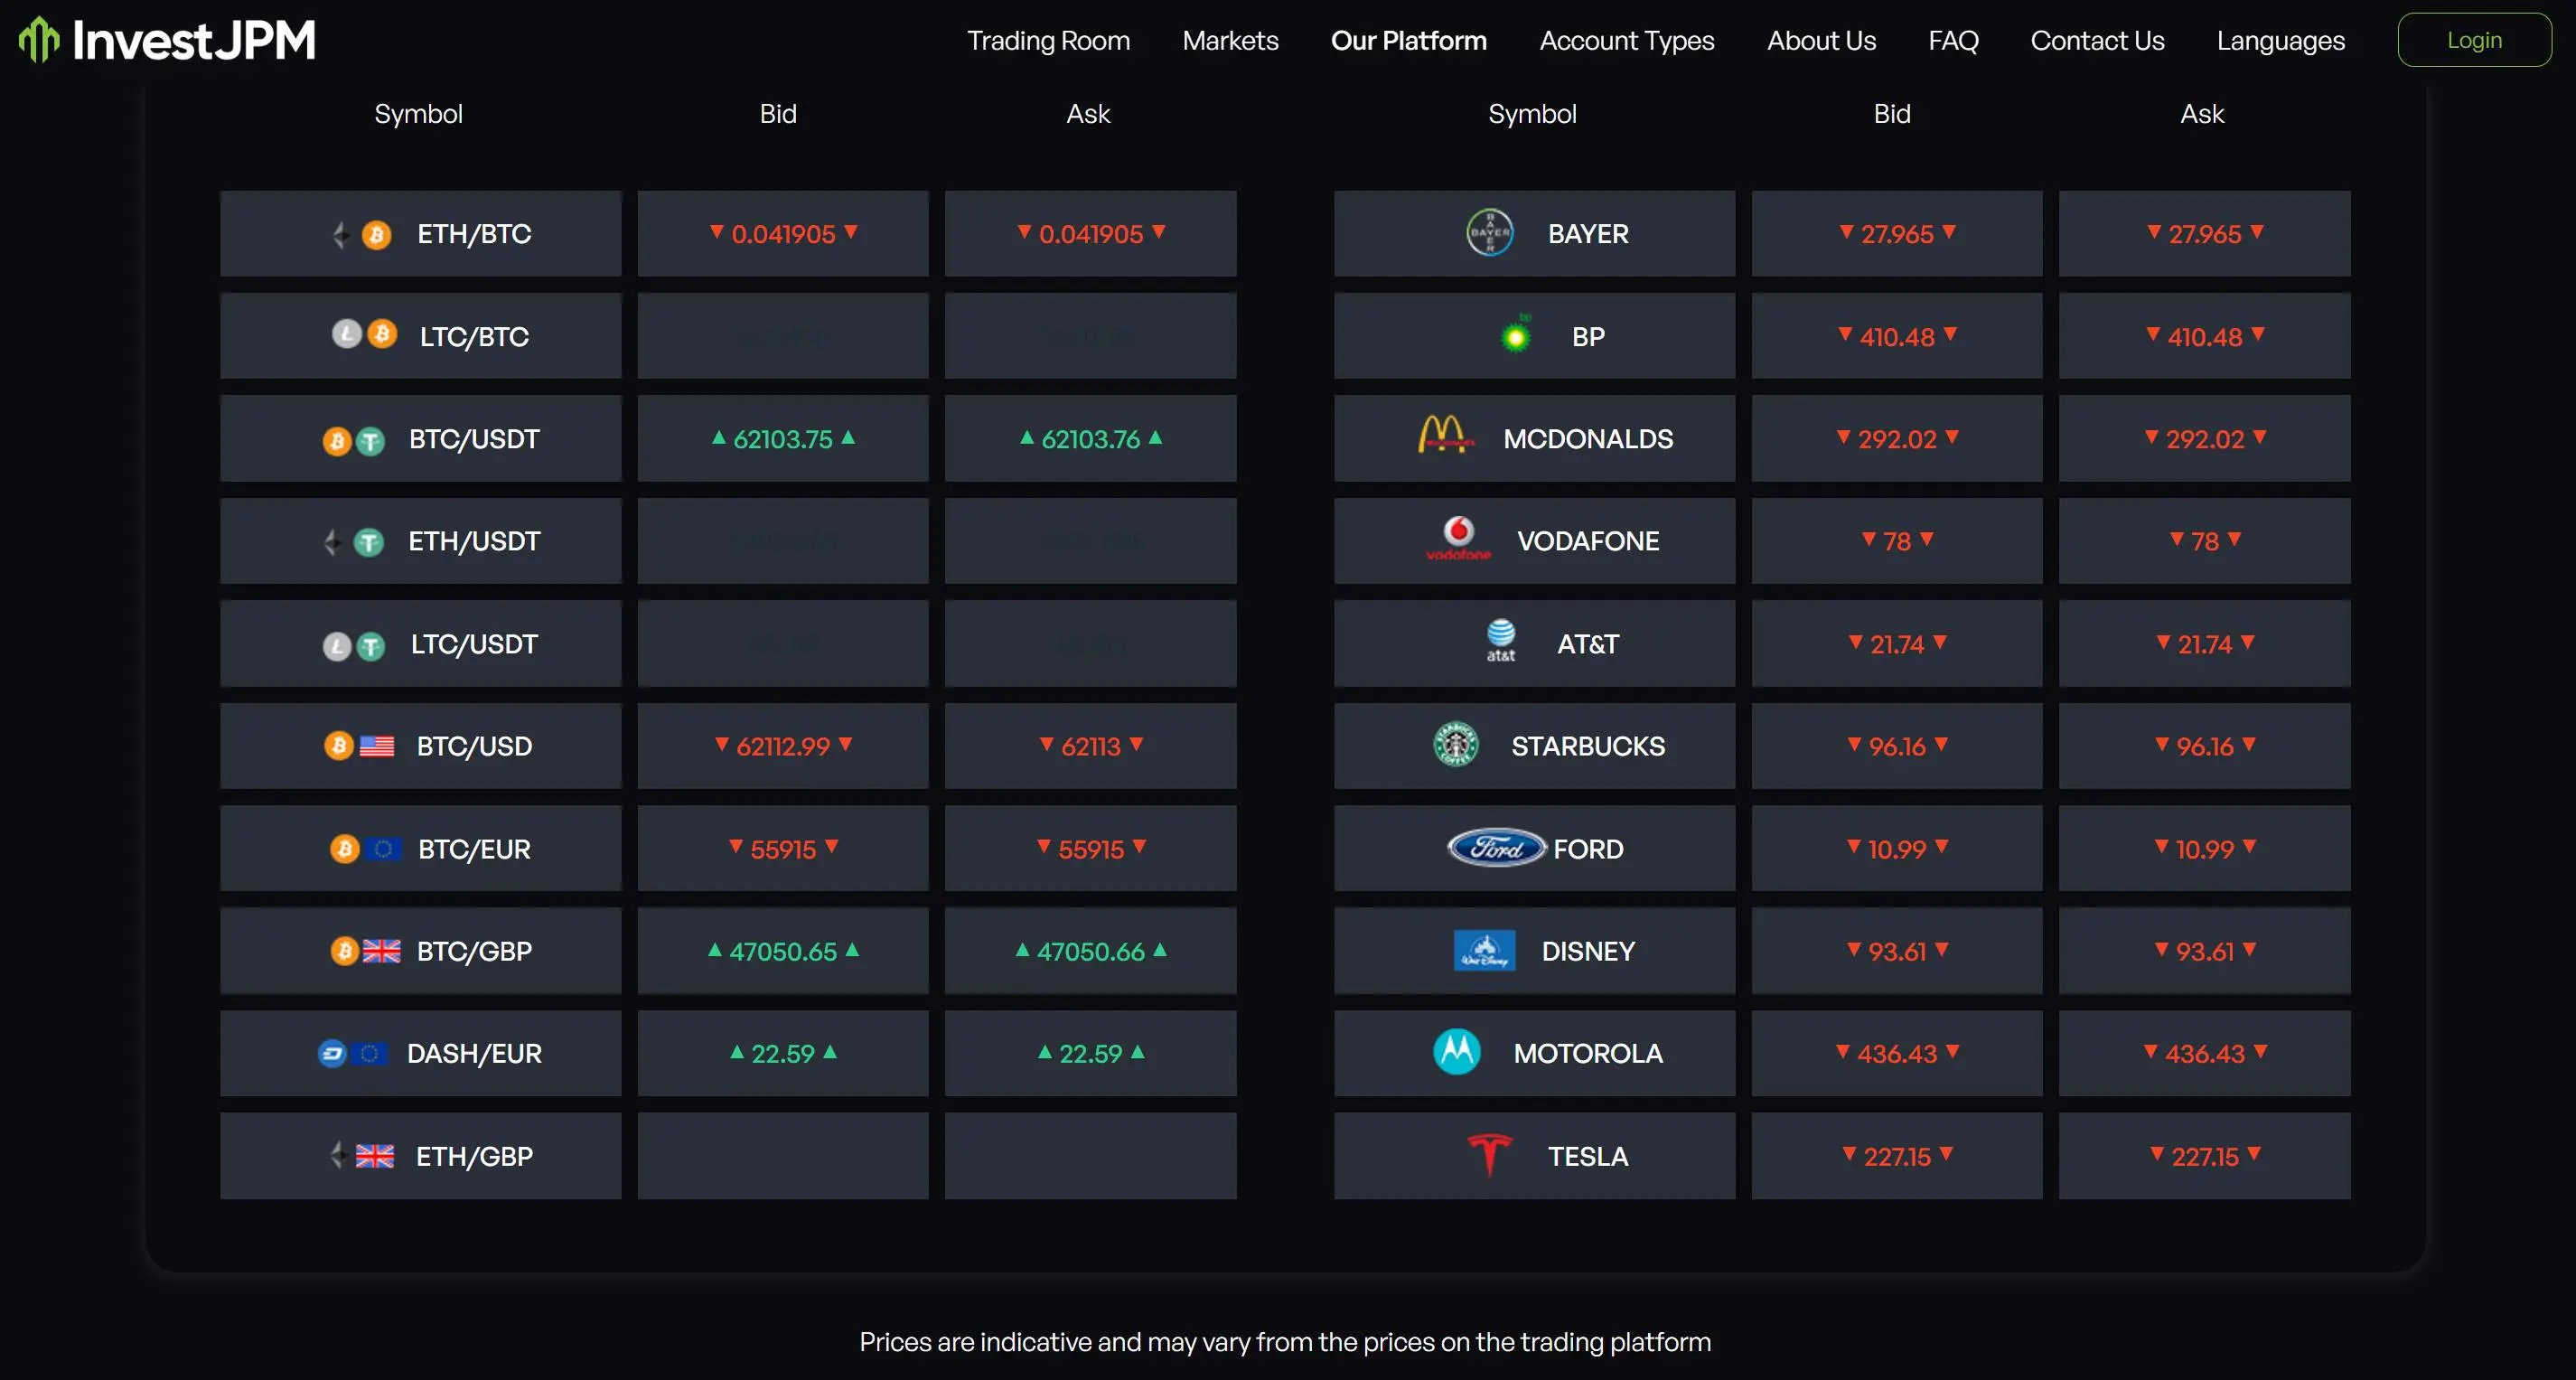Click the ETH/BTC coin pair icon
Image resolution: width=2576 pixels, height=1380 pixels.
(361, 235)
